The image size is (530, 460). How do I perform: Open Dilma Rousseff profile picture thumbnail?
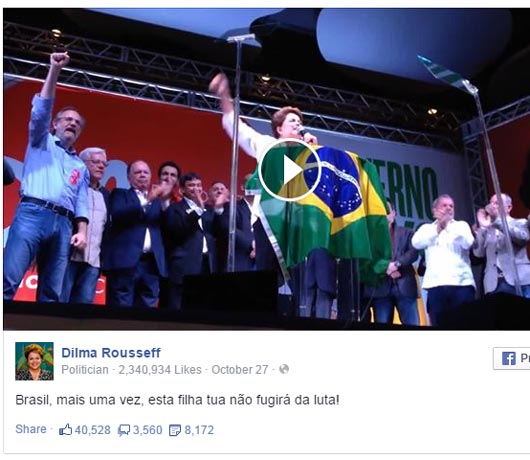point(34,361)
